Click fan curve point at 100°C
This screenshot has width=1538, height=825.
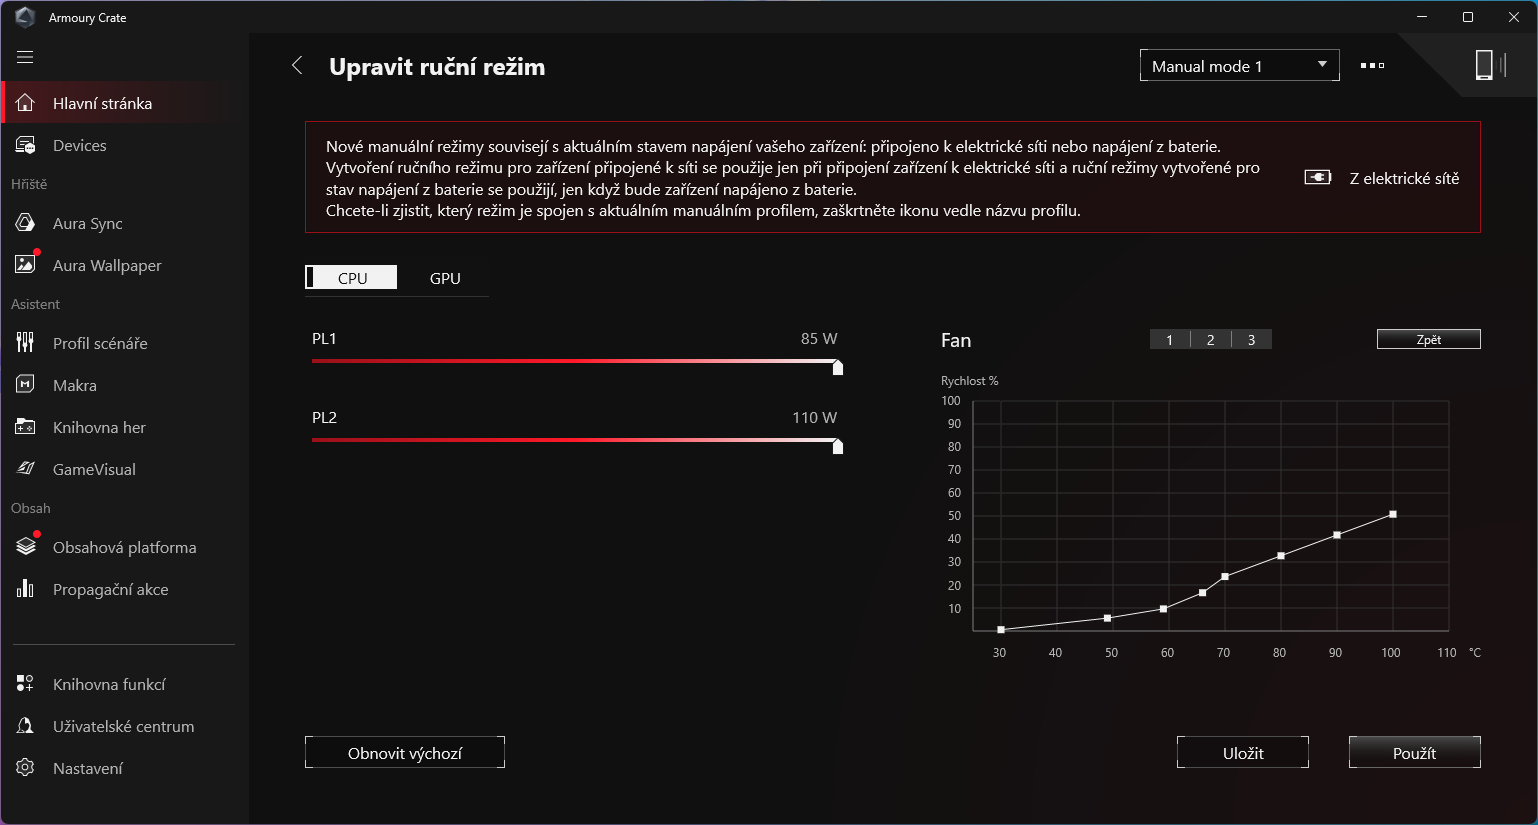click(x=1393, y=515)
